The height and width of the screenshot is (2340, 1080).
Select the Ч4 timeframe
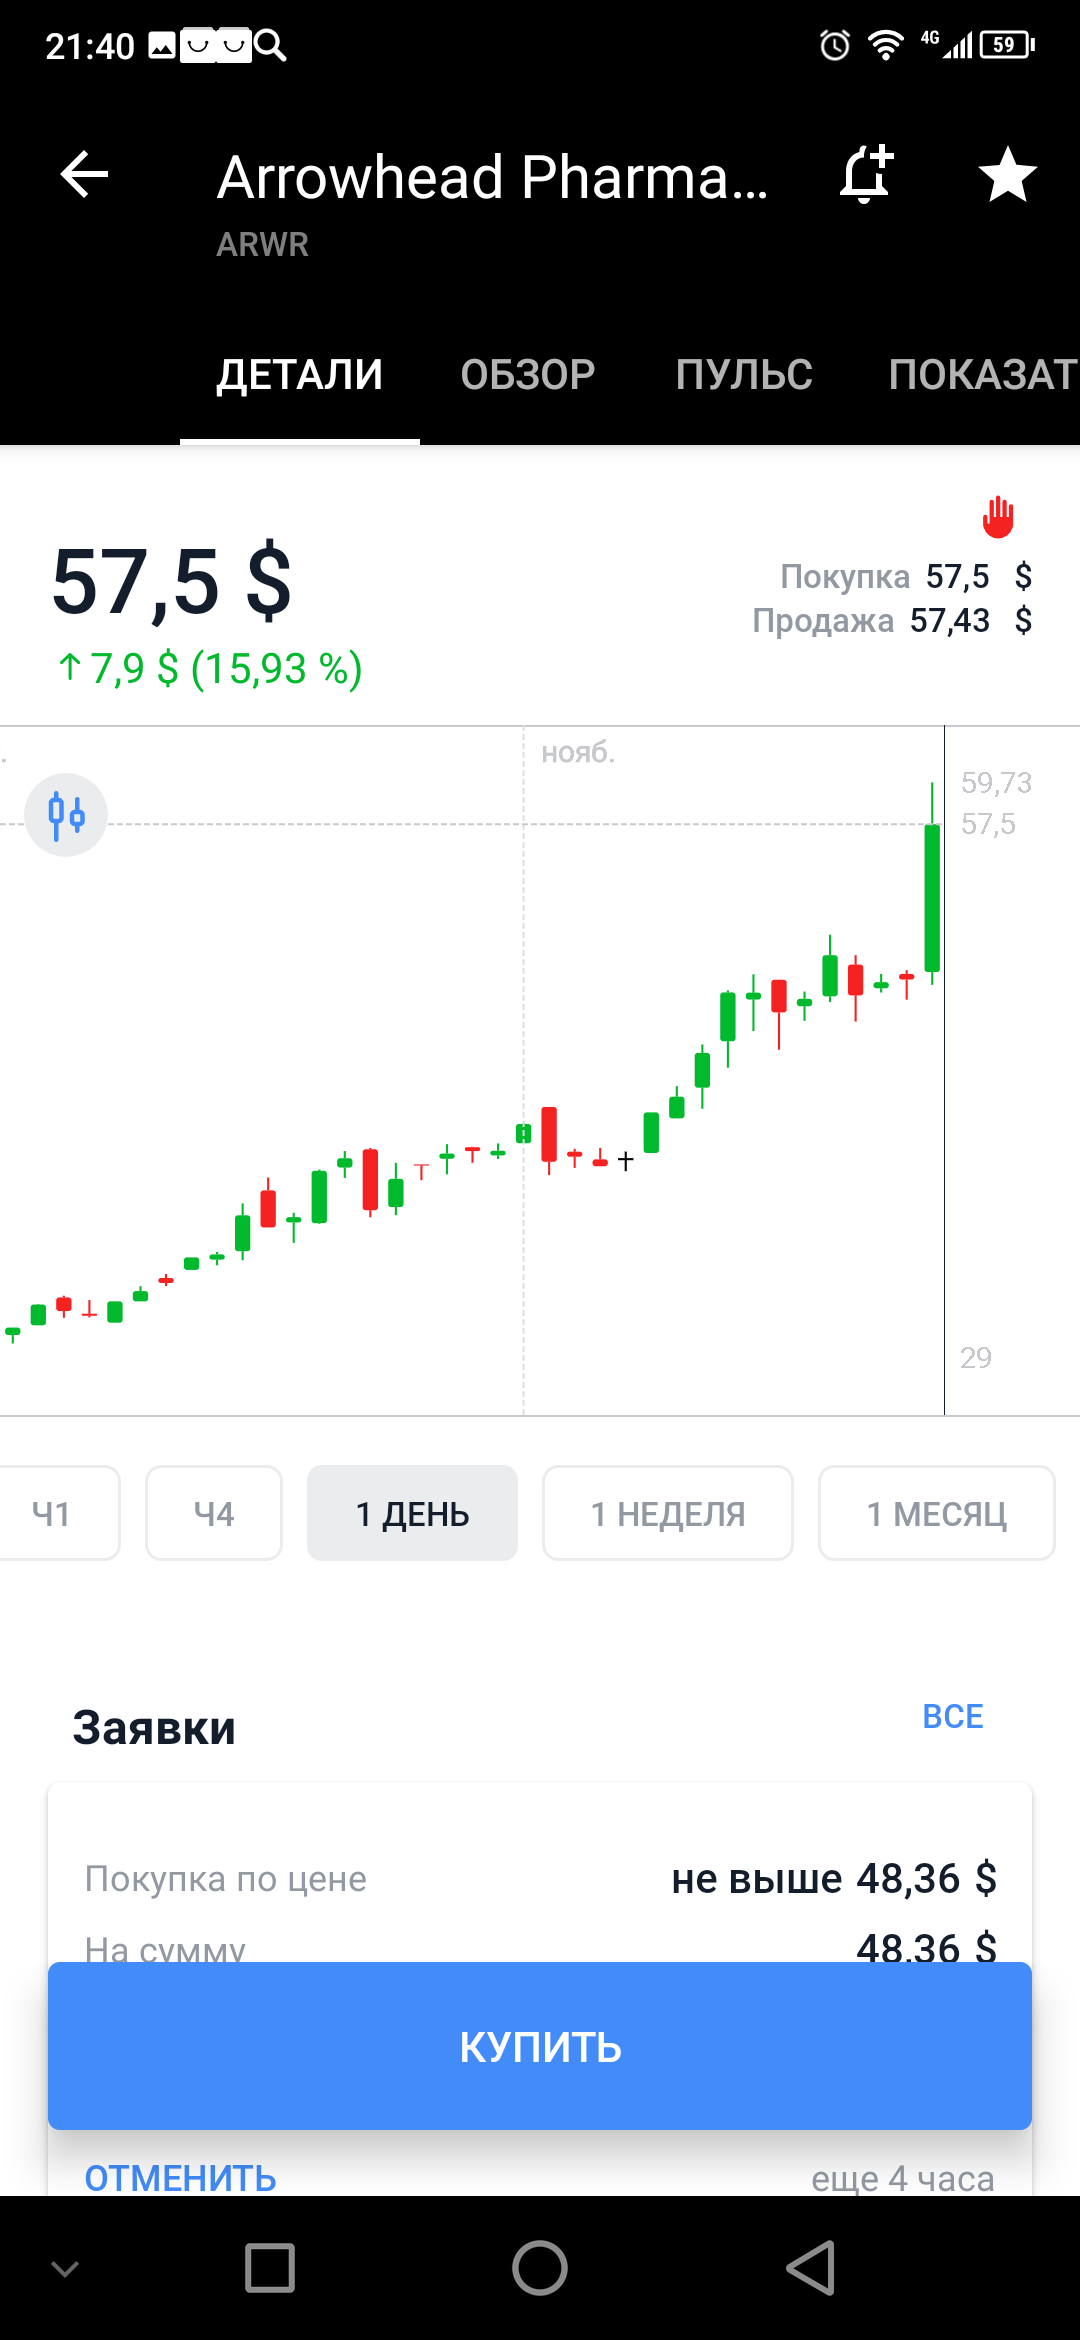(214, 1513)
